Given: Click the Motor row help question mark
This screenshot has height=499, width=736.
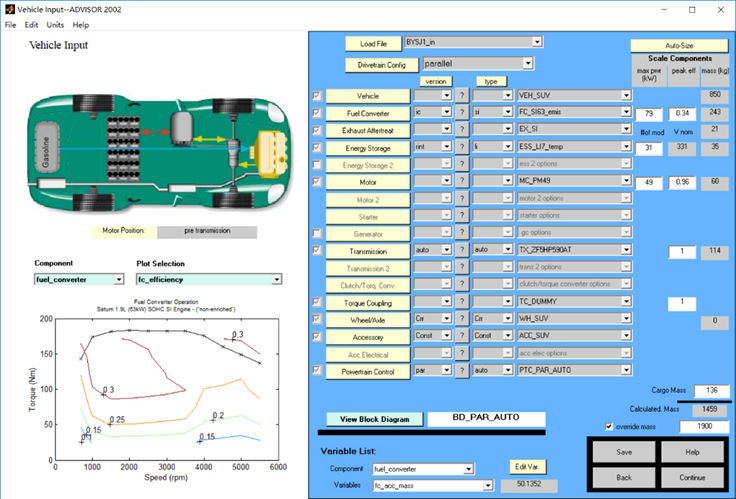Looking at the screenshot, I should pyautogui.click(x=463, y=182).
